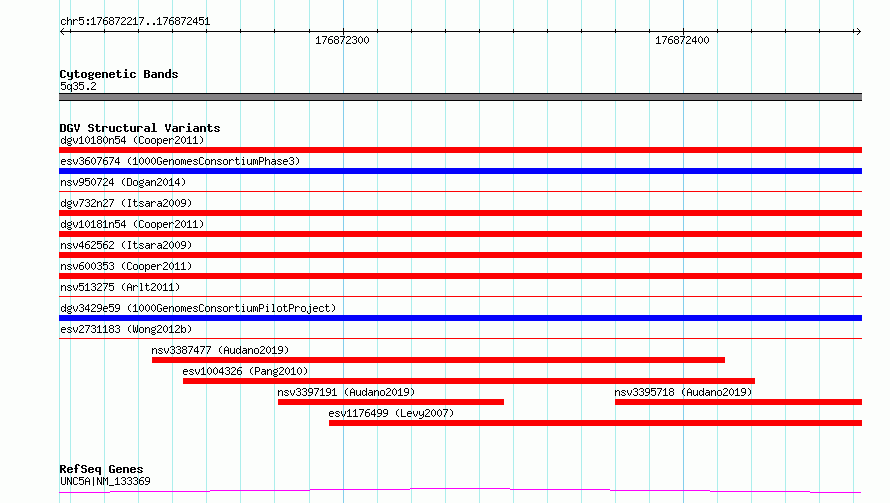Screen dimensions: 890x503
Task: Open variant label nsv462562 (Itsara2009)
Action: point(126,245)
